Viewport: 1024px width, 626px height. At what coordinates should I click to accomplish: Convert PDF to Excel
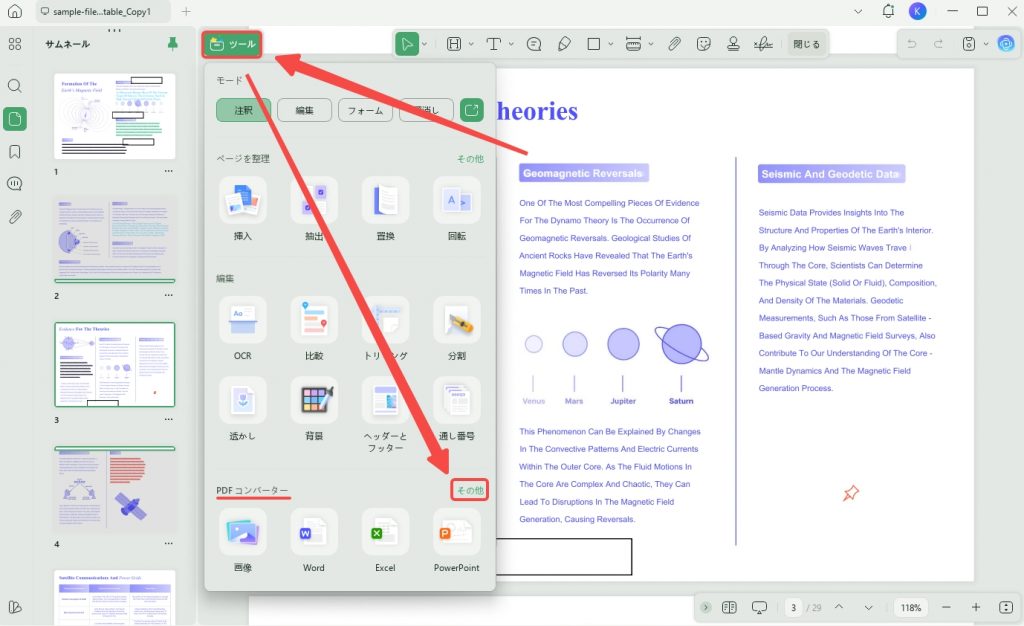[x=385, y=541]
